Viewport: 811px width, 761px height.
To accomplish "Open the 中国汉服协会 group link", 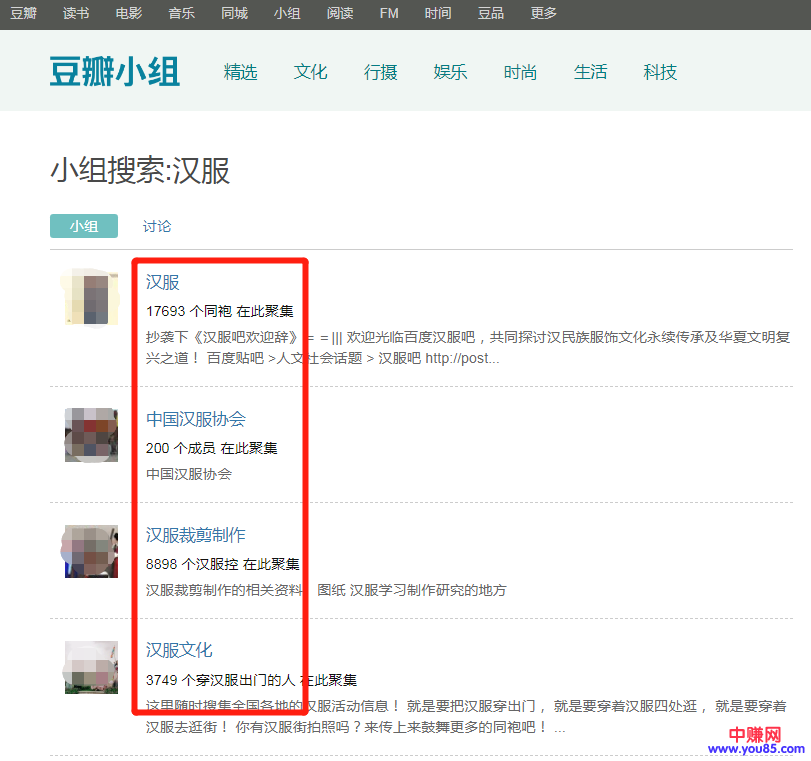I will click(196, 418).
